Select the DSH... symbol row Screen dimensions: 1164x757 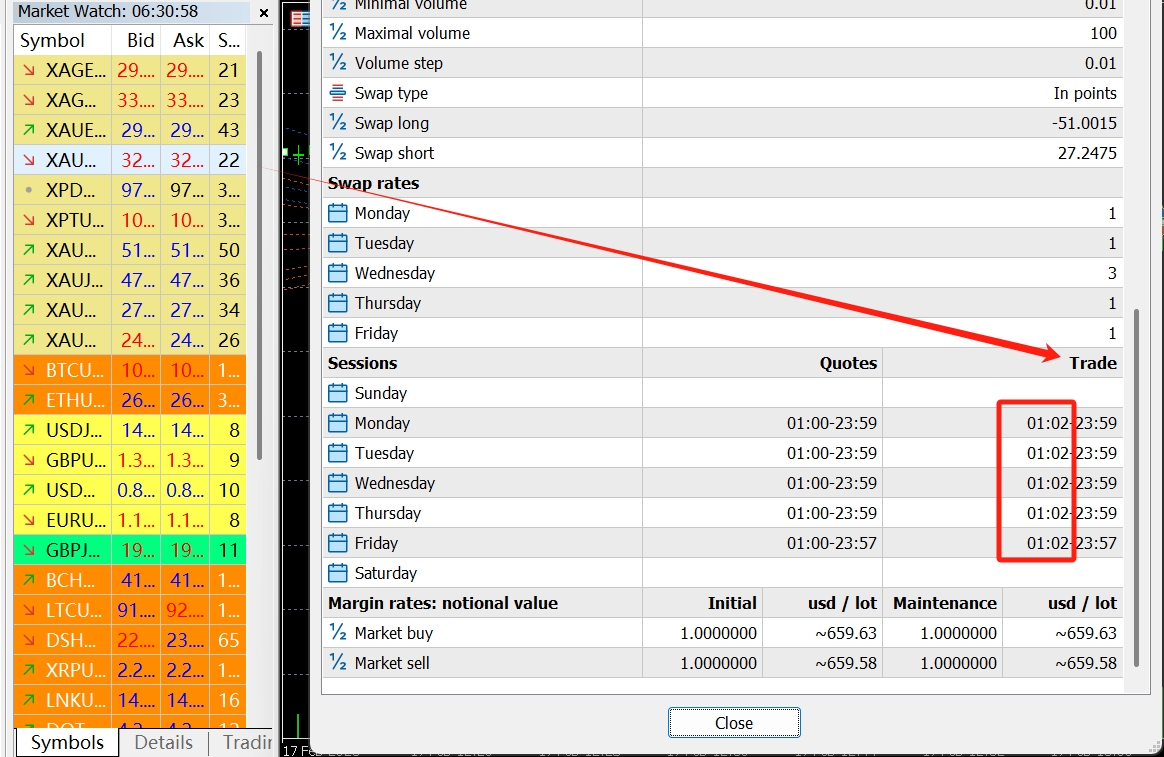(x=130, y=640)
